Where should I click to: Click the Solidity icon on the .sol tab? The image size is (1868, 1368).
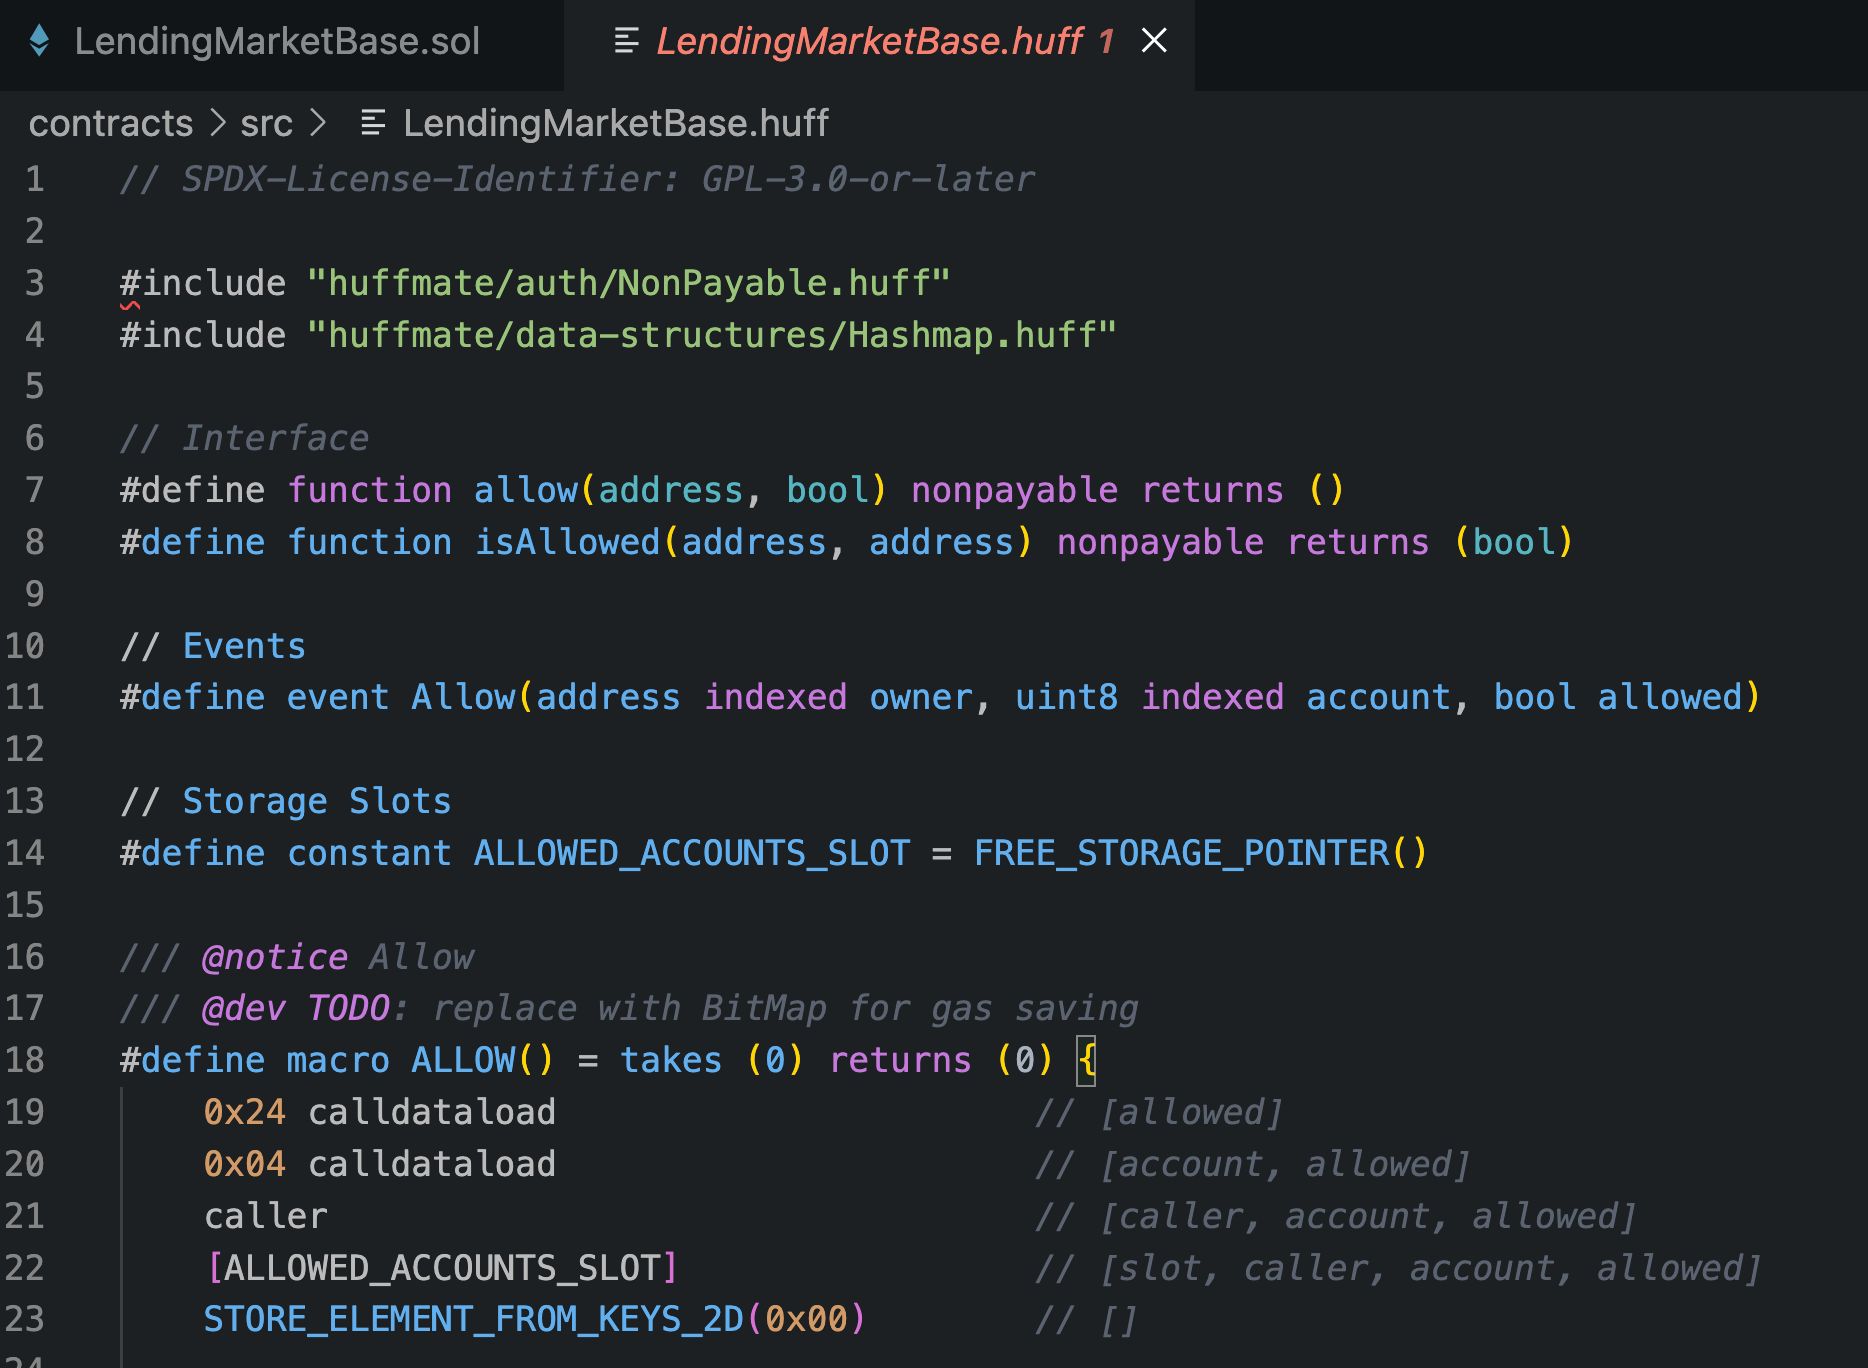pos(39,41)
